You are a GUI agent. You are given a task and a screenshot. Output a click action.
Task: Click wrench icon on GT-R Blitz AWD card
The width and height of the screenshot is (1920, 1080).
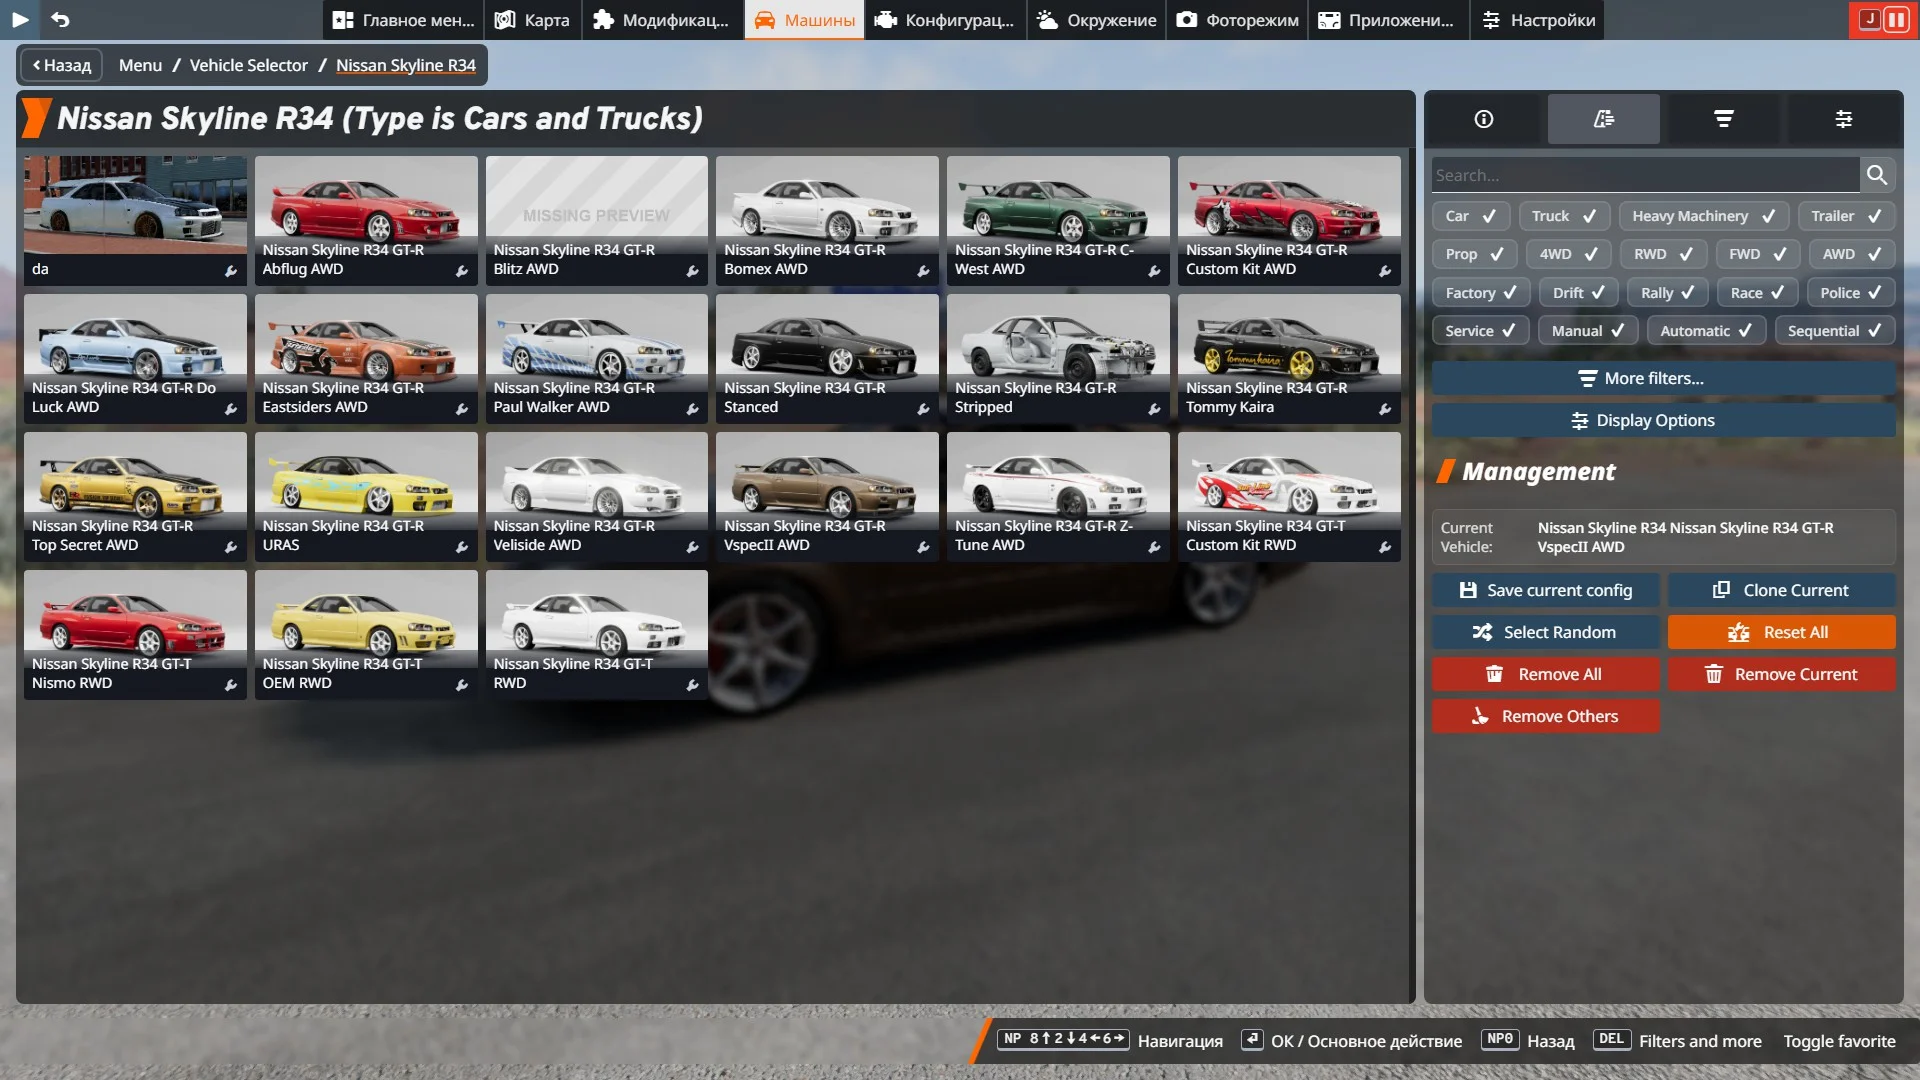(692, 271)
